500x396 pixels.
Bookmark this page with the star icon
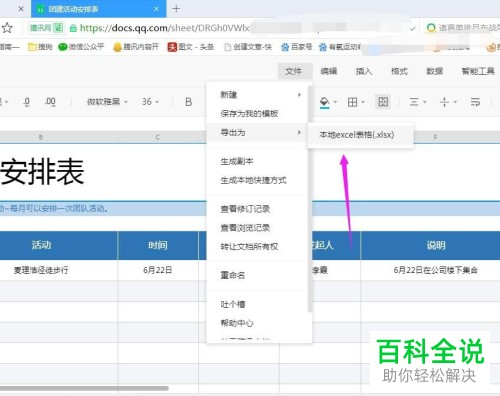[7, 28]
